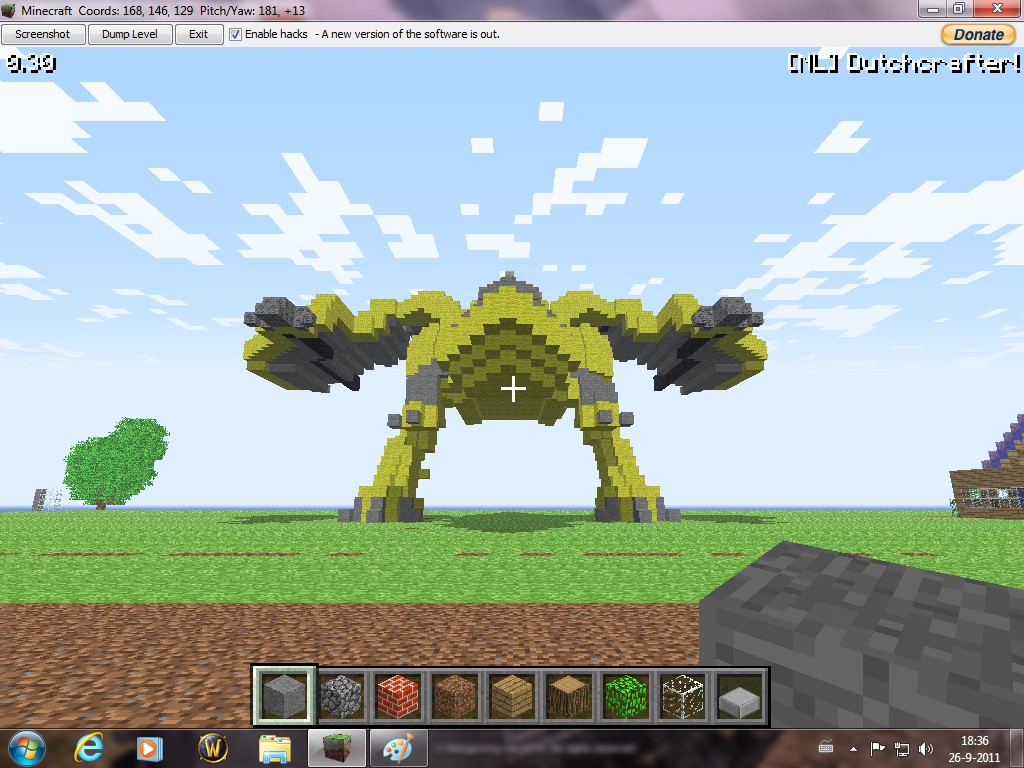Screen dimensions: 1024x768
Task: Exit using the Exit button
Action: pyautogui.click(x=199, y=34)
